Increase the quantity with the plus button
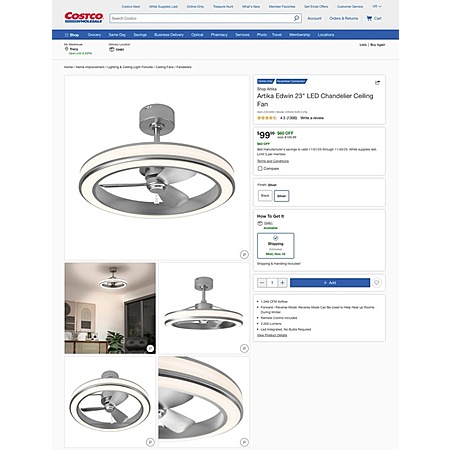 [282, 283]
